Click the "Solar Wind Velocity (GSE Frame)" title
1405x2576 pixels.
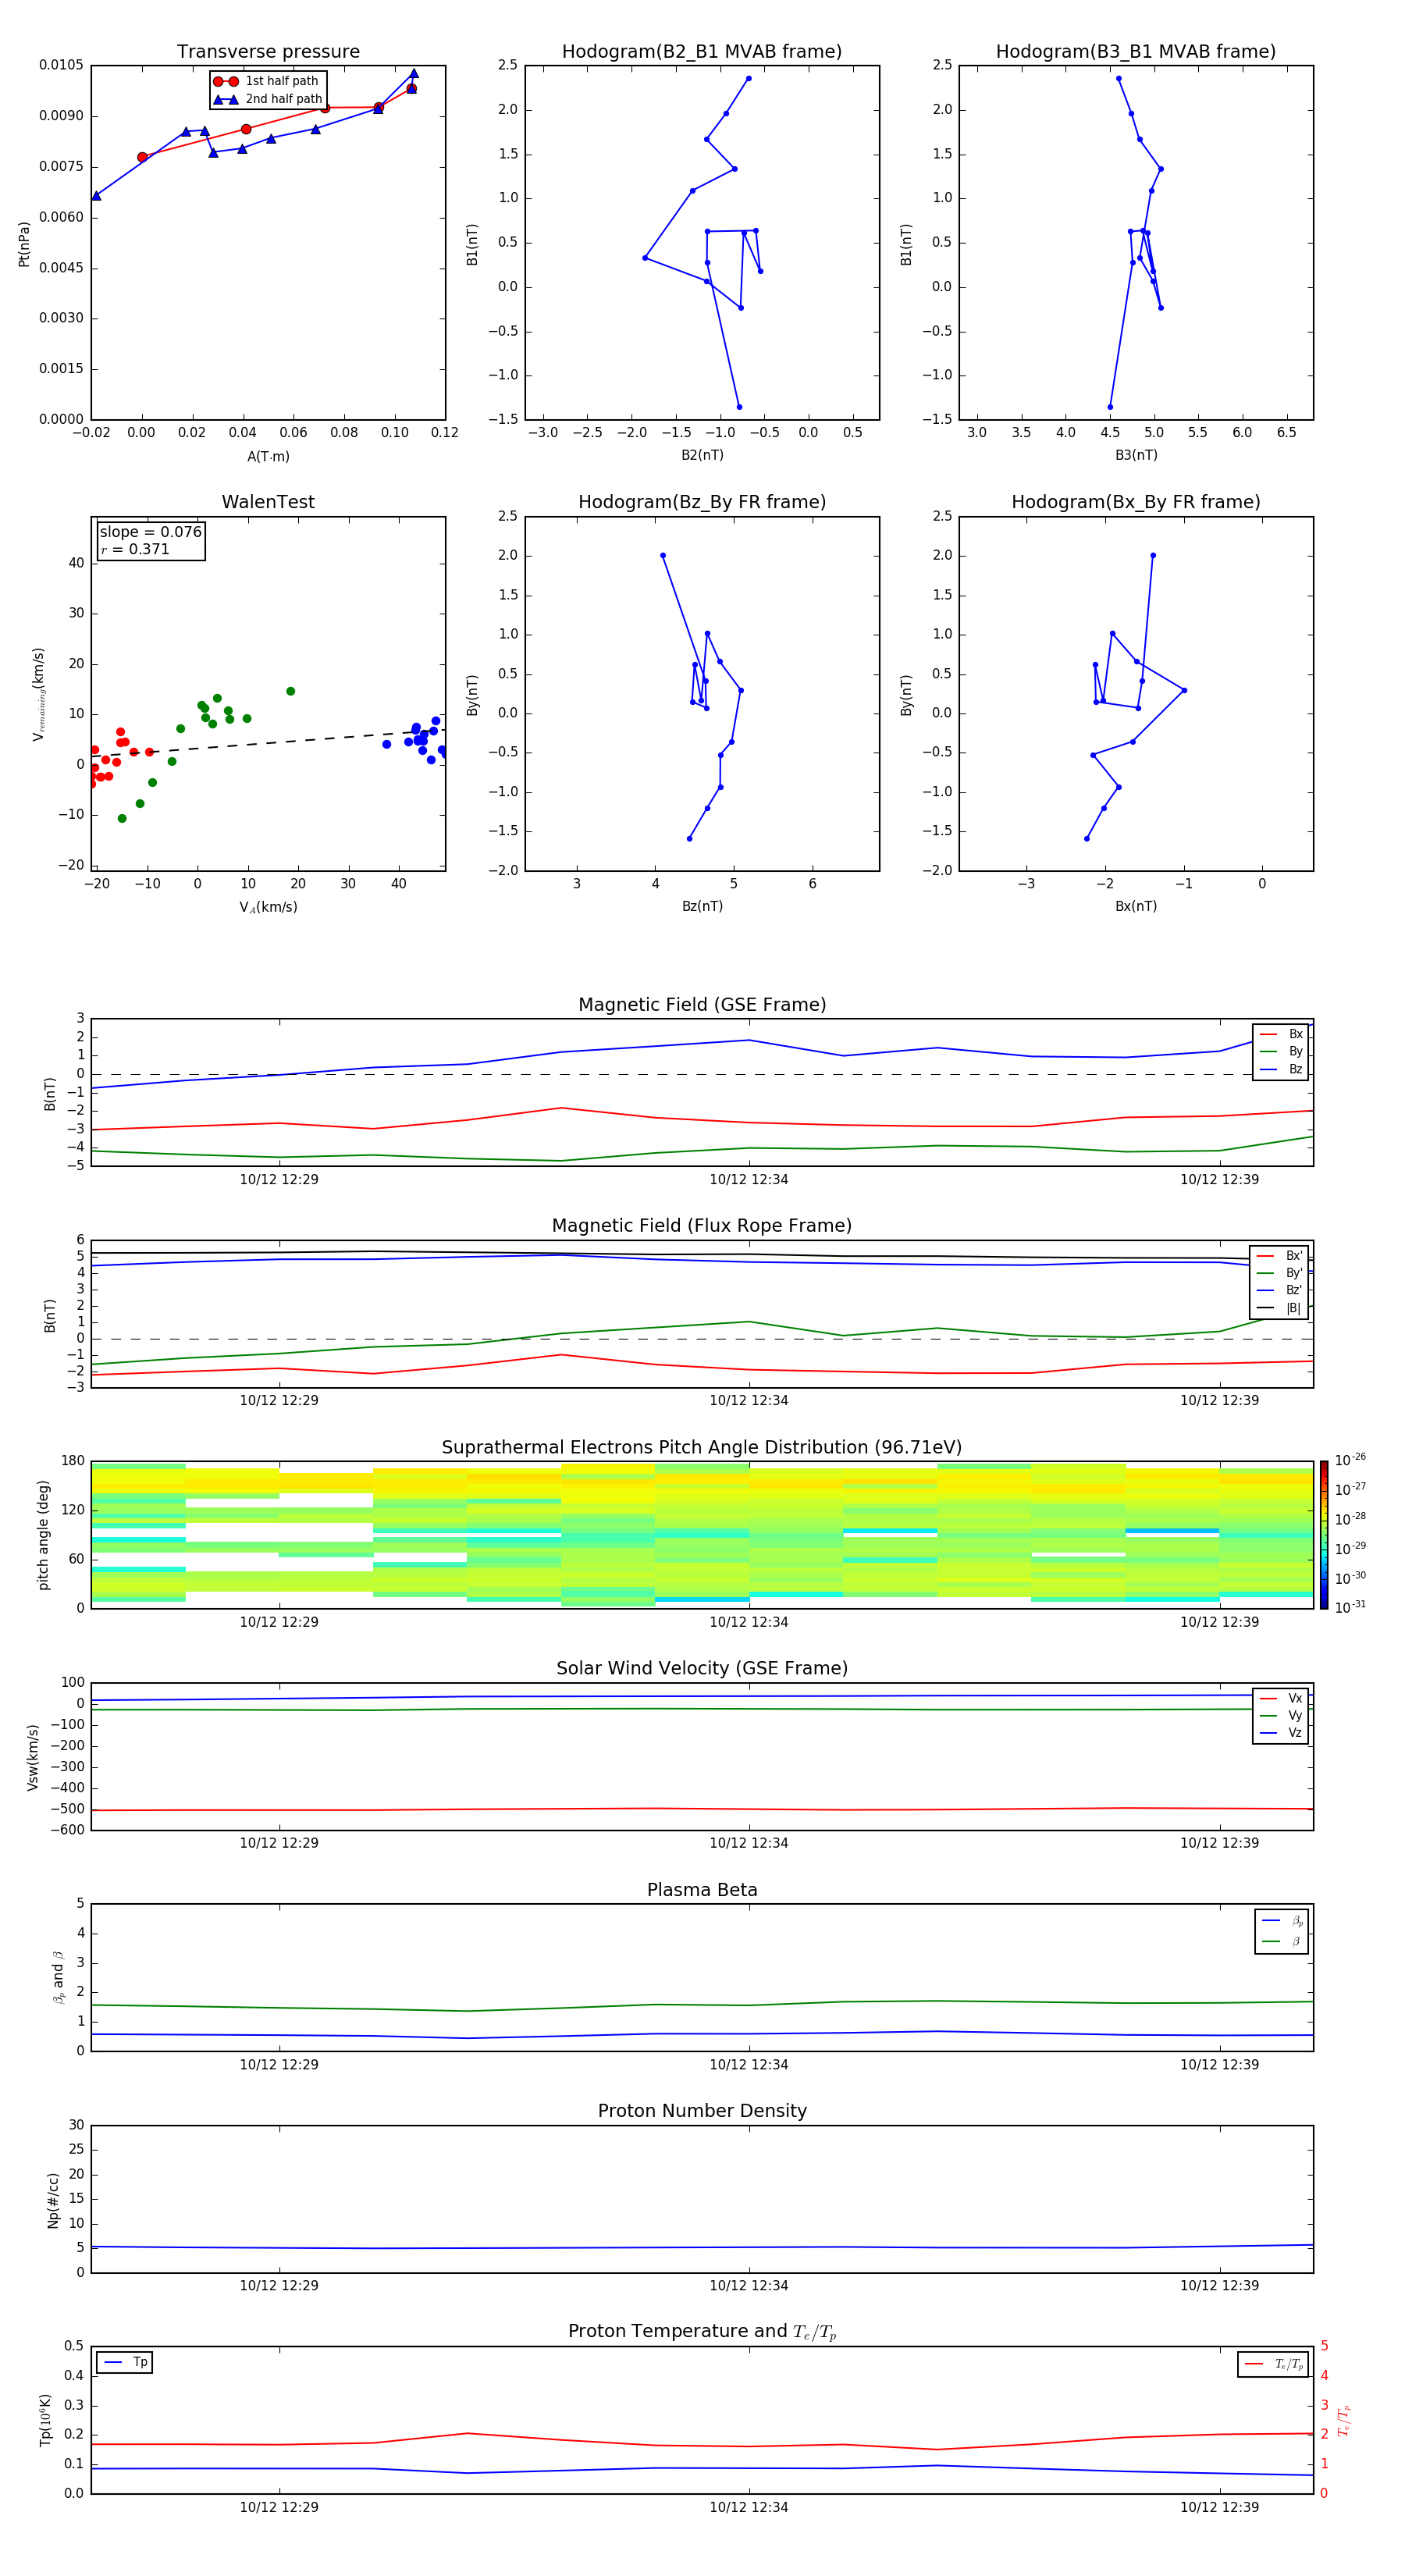coord(702,1669)
